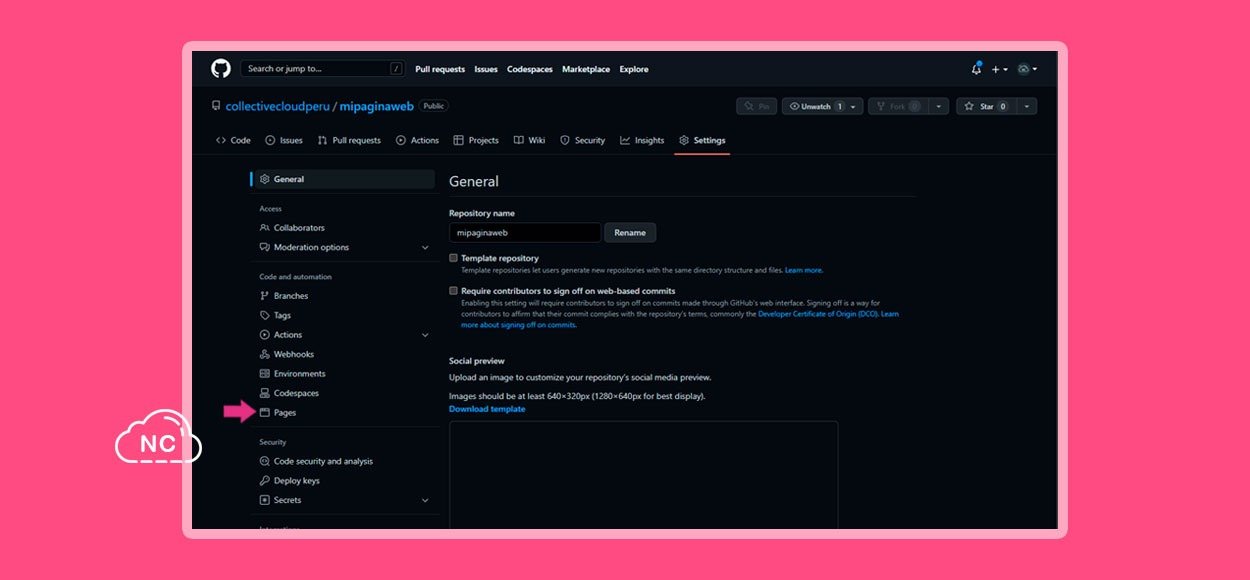Select the Settings tab
The image size is (1250, 580).
pos(702,140)
